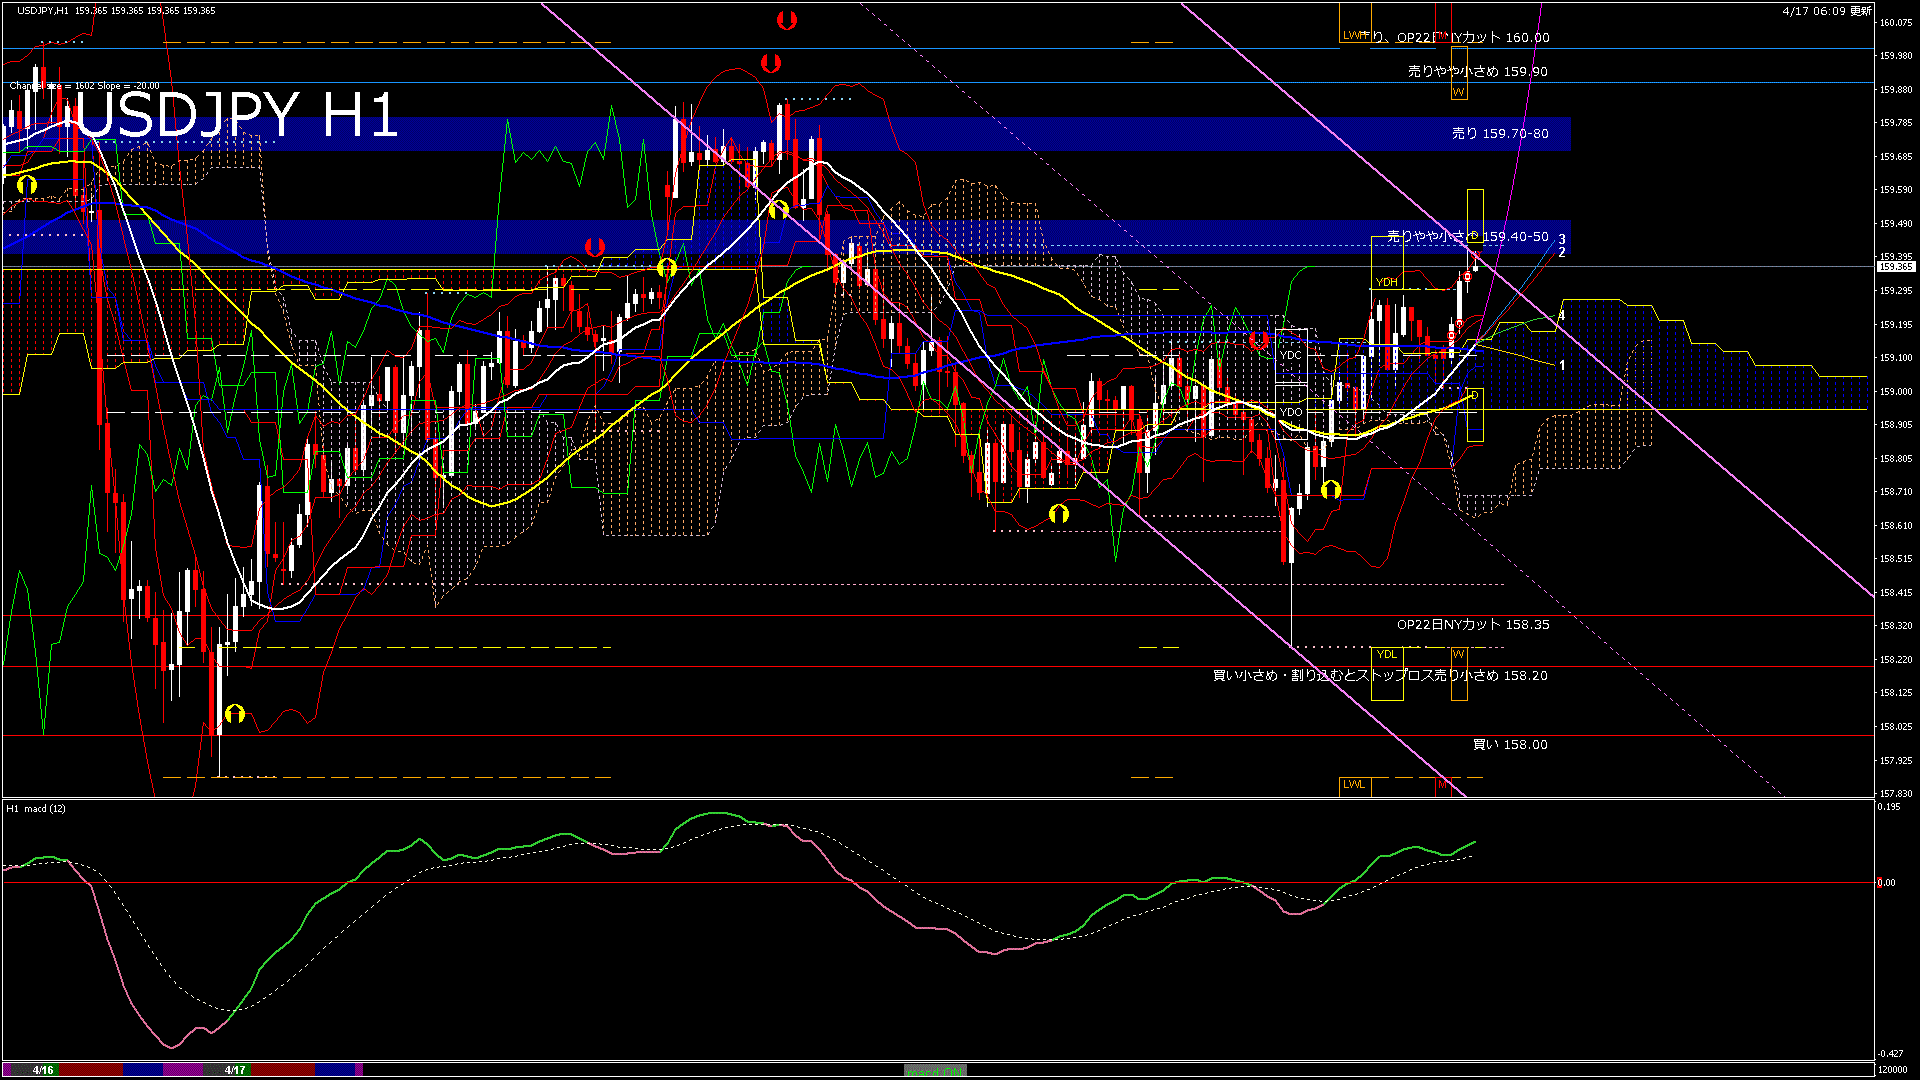Click the topmost red down-arrow signal marker

[787, 20]
